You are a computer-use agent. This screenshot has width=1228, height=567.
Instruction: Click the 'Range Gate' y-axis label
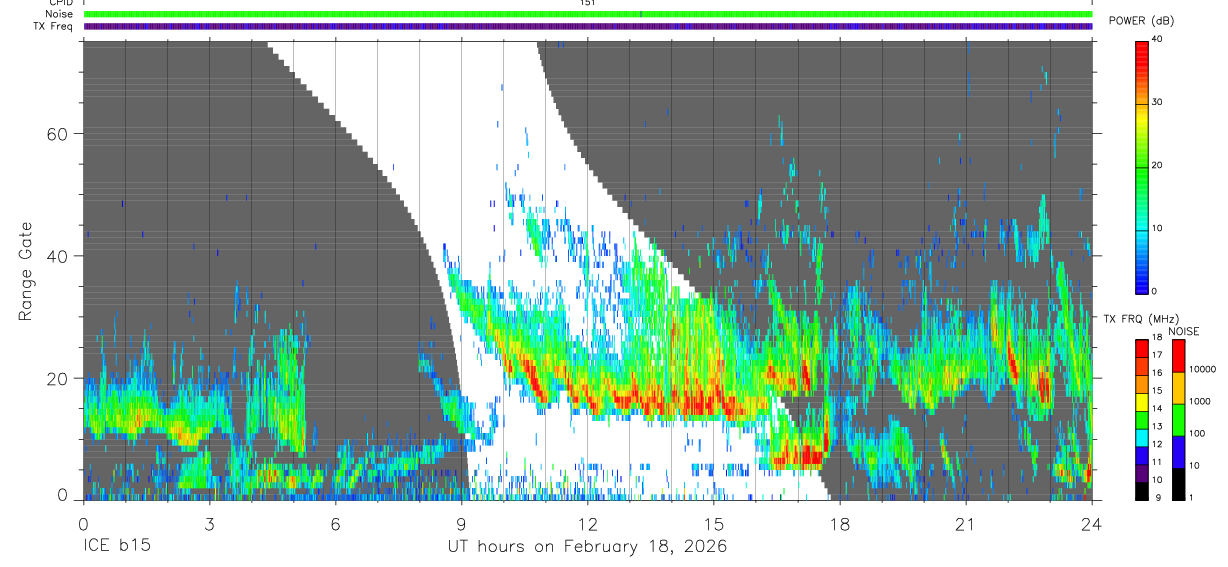(26, 270)
